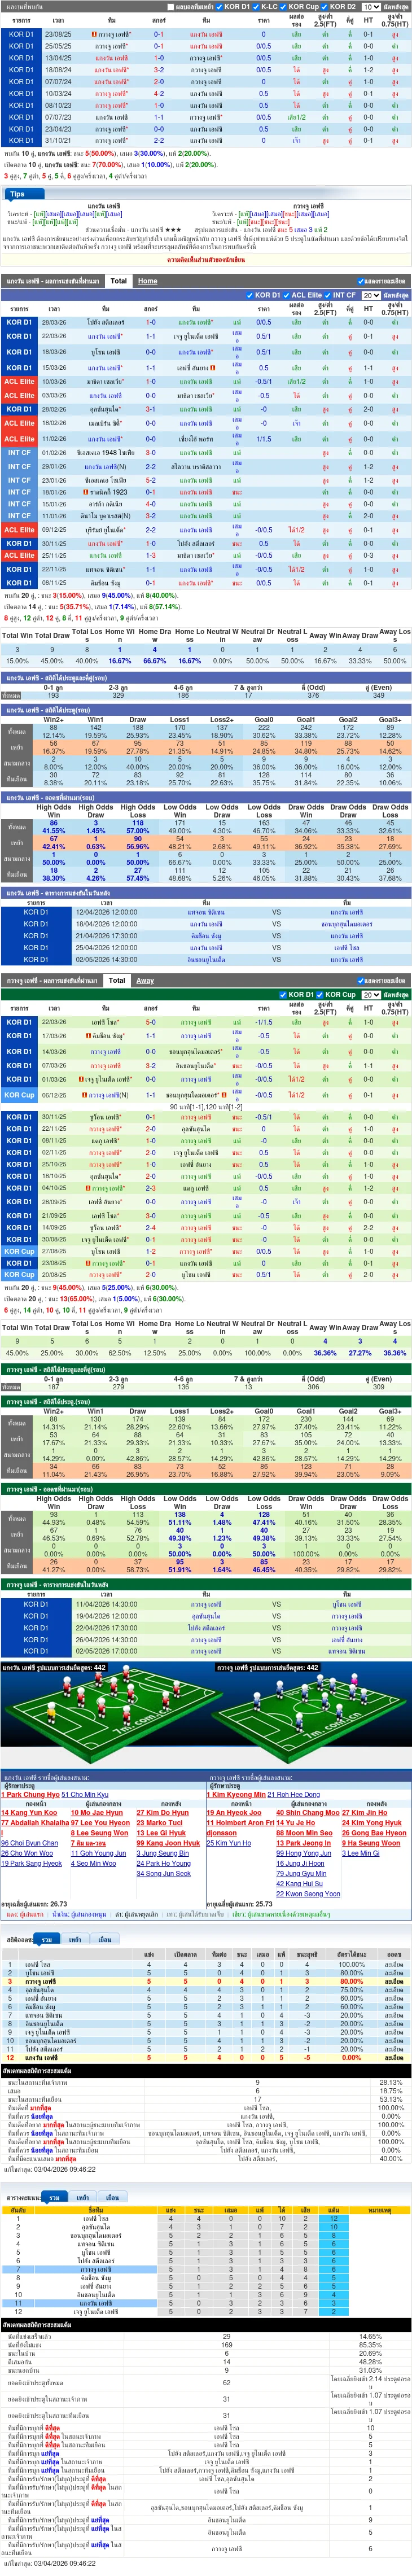Screen dimensions: 412x2576
Task: Click the INT CF badge for 01/02/26 match
Action: click(19, 452)
